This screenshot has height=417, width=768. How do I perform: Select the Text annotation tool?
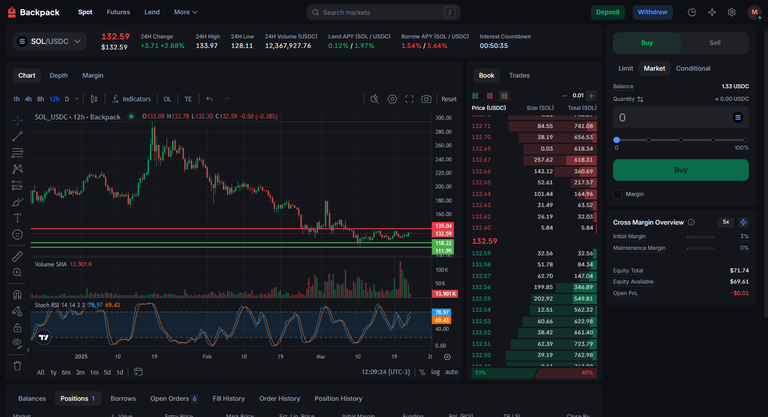(x=17, y=218)
